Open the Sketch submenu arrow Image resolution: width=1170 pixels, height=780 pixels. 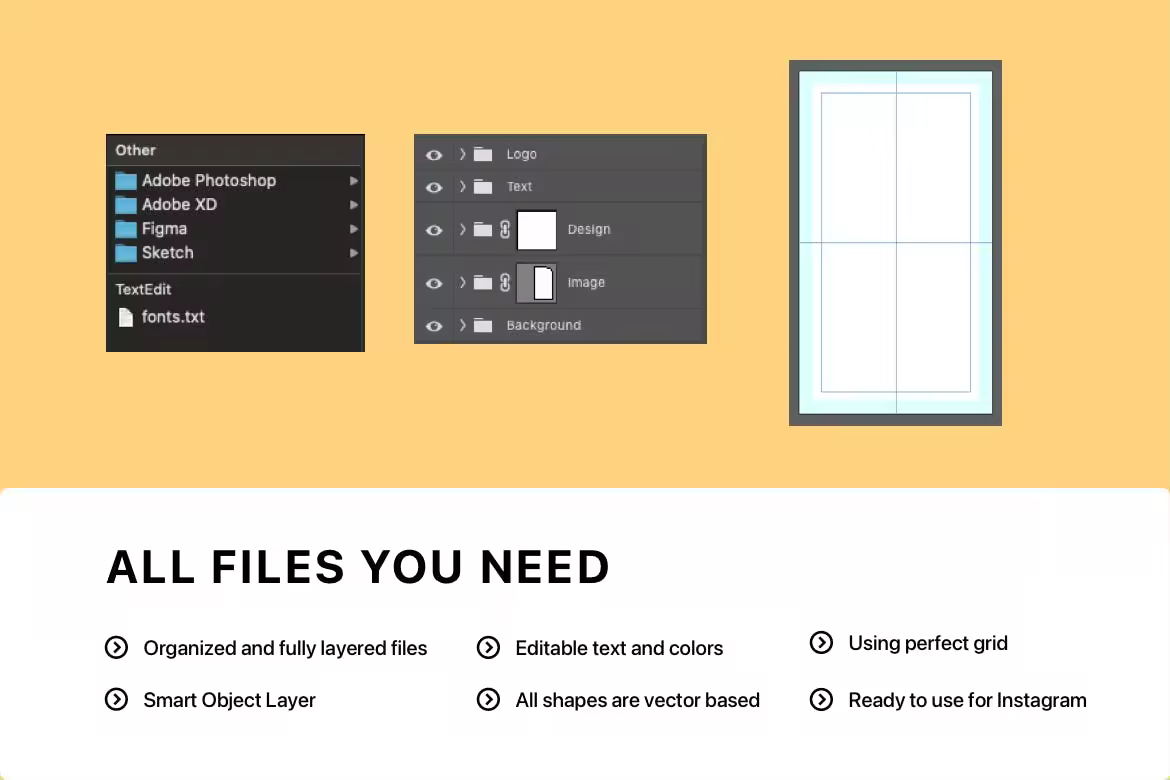(354, 253)
